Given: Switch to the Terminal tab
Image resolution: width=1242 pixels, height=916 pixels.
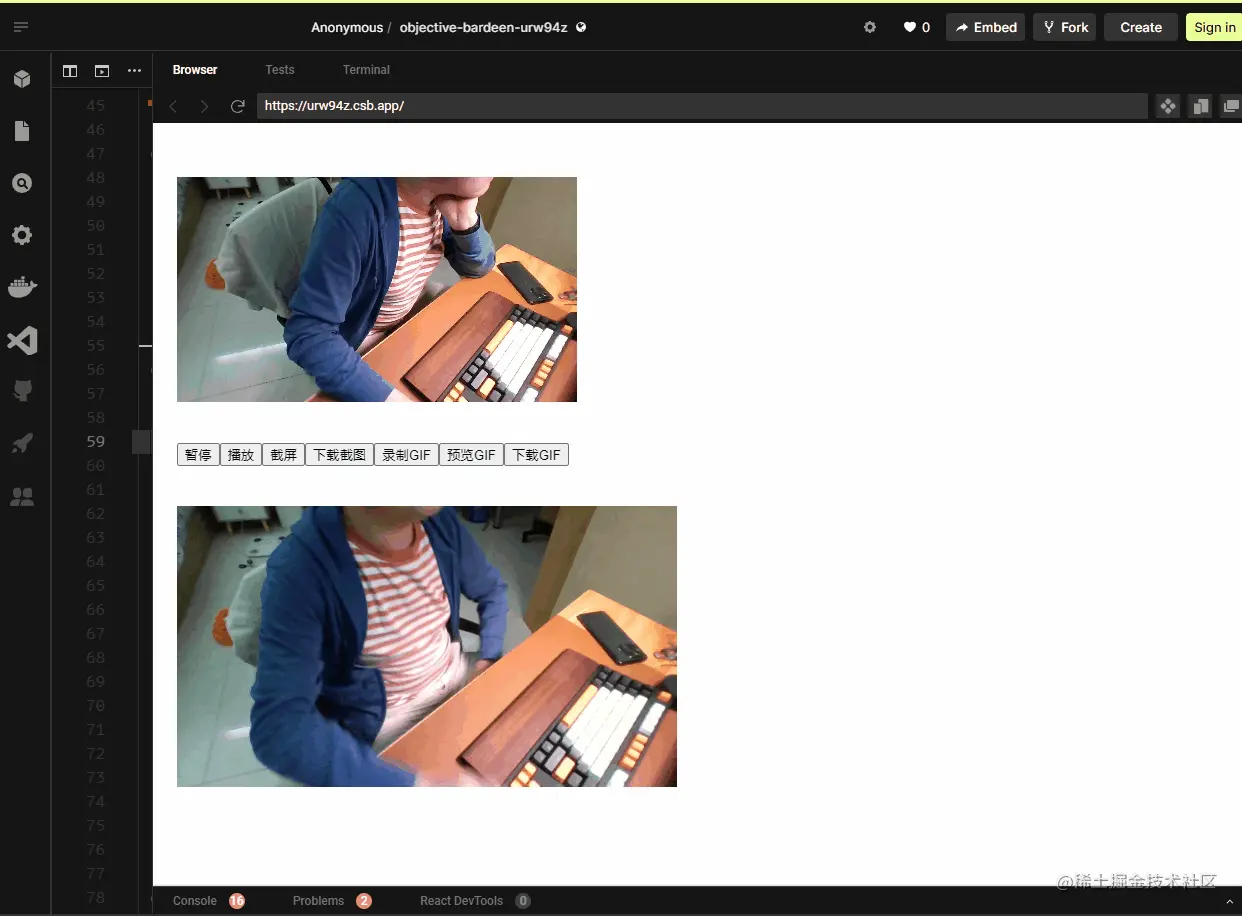Looking at the screenshot, I should point(365,70).
